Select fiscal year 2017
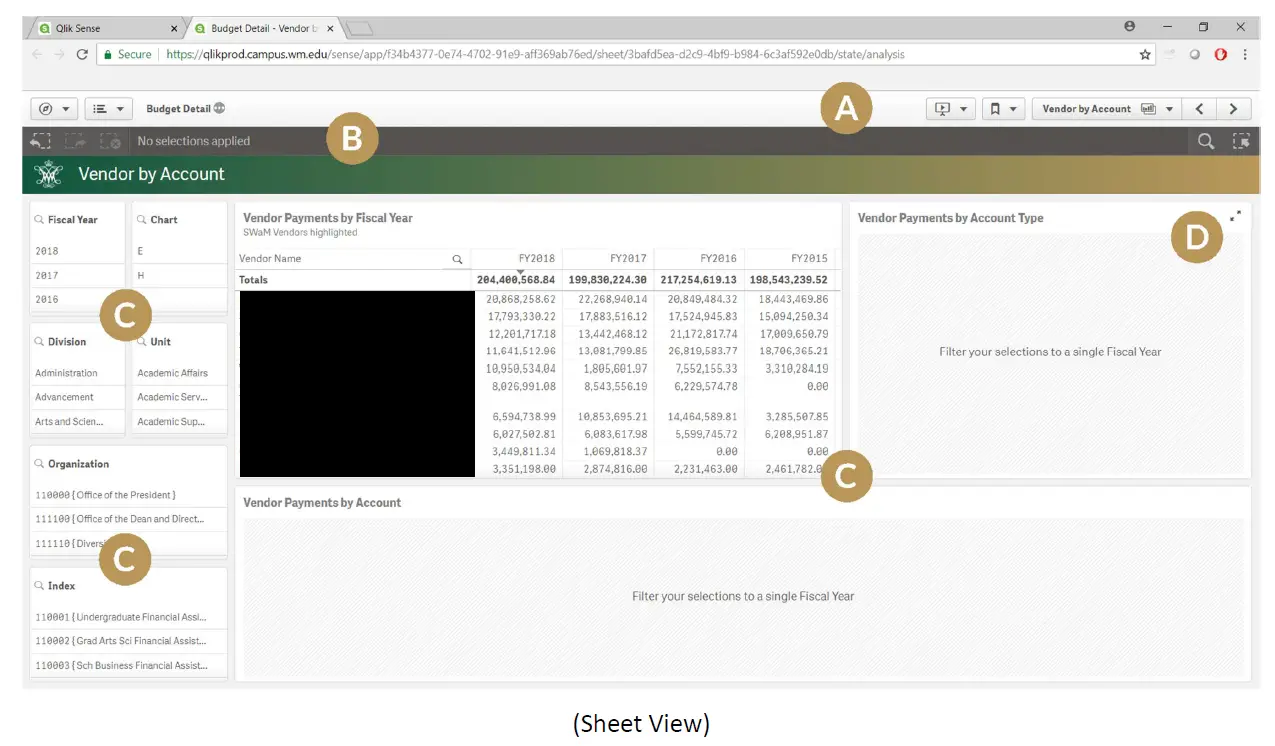Viewport: 1275px width, 746px height. tap(77, 275)
